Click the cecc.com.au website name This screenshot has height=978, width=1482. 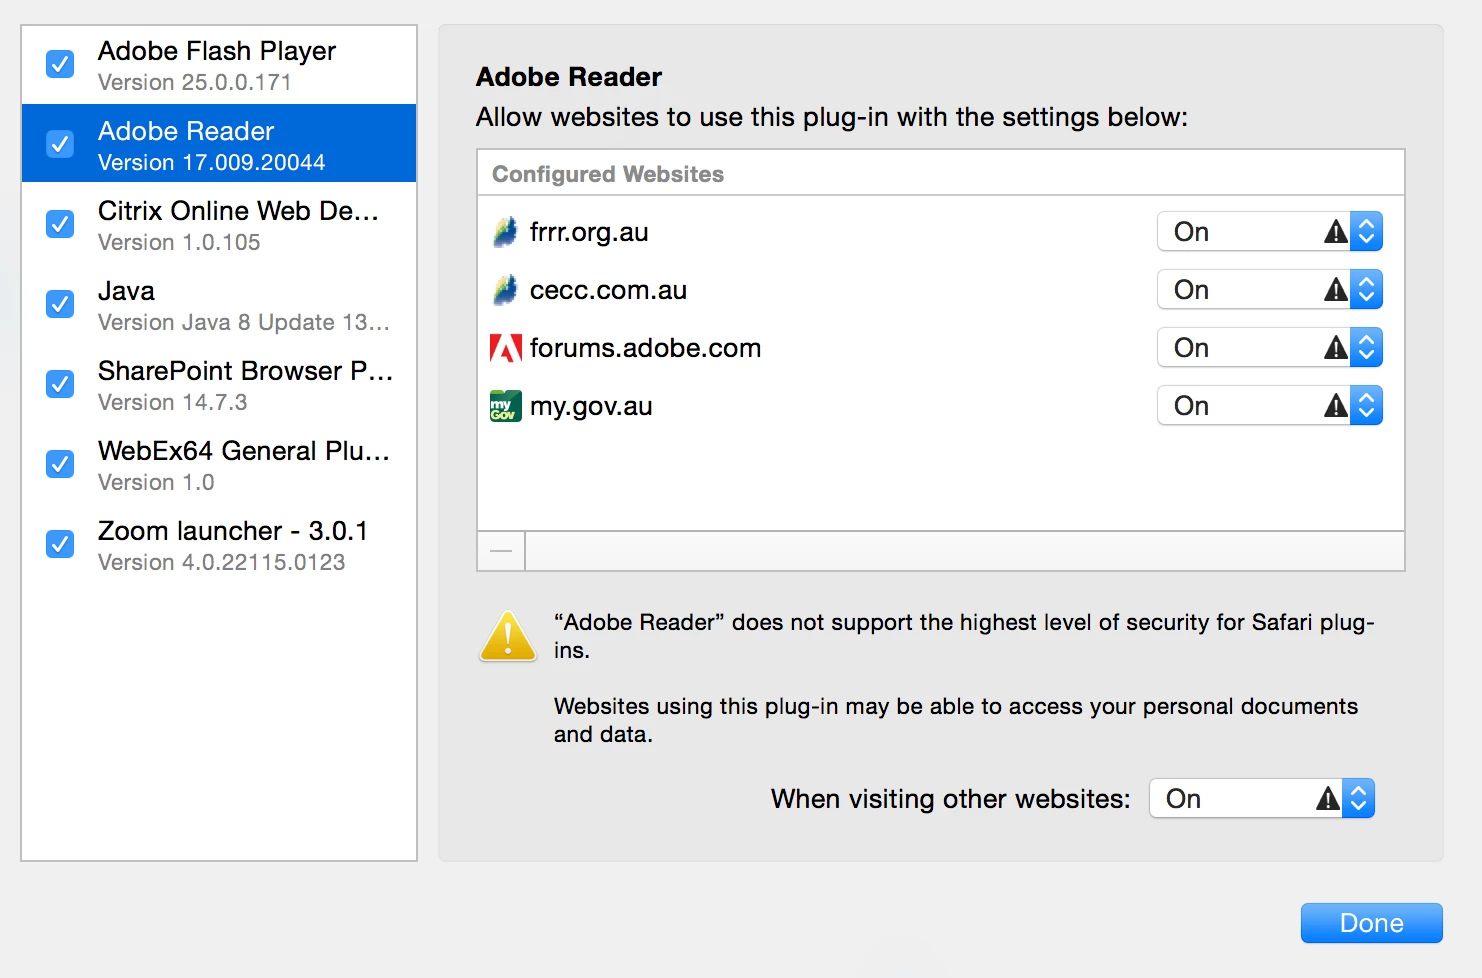(608, 290)
